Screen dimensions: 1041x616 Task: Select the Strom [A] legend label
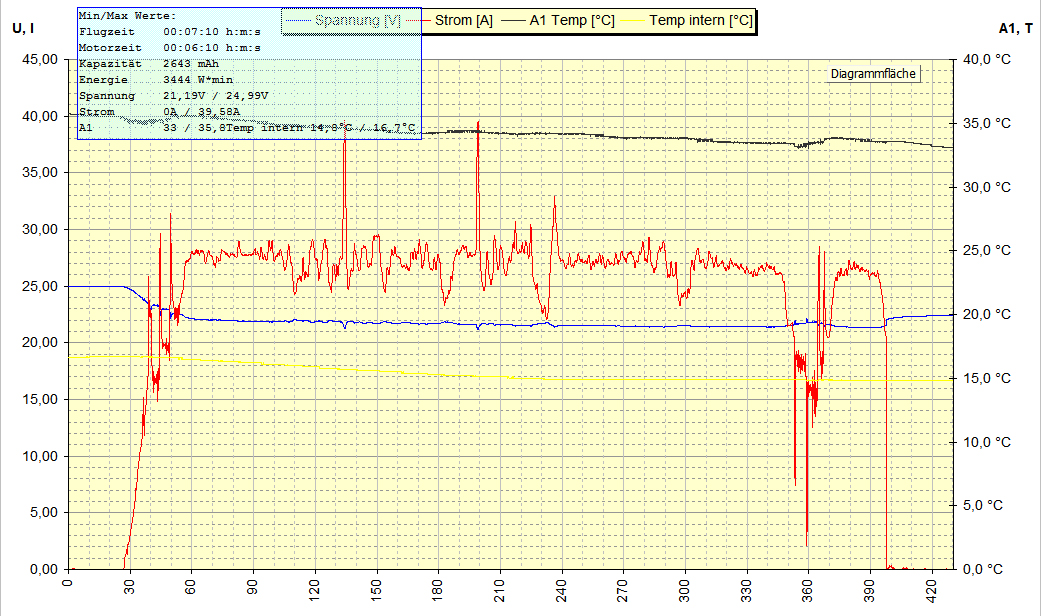point(463,20)
